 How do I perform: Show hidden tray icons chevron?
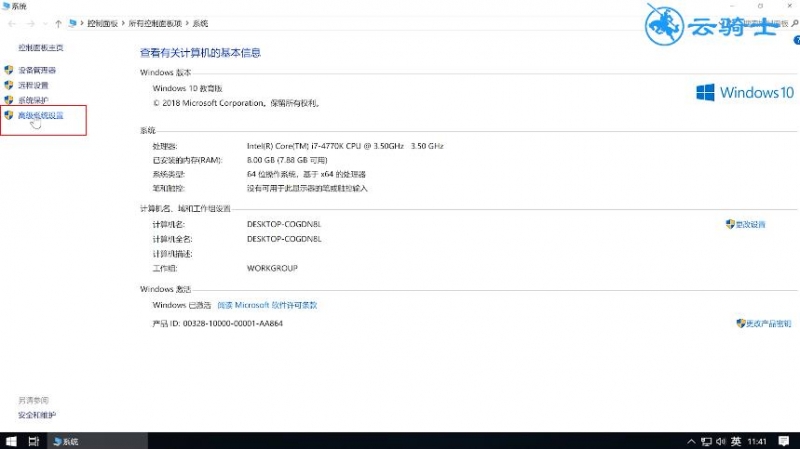pos(691,441)
